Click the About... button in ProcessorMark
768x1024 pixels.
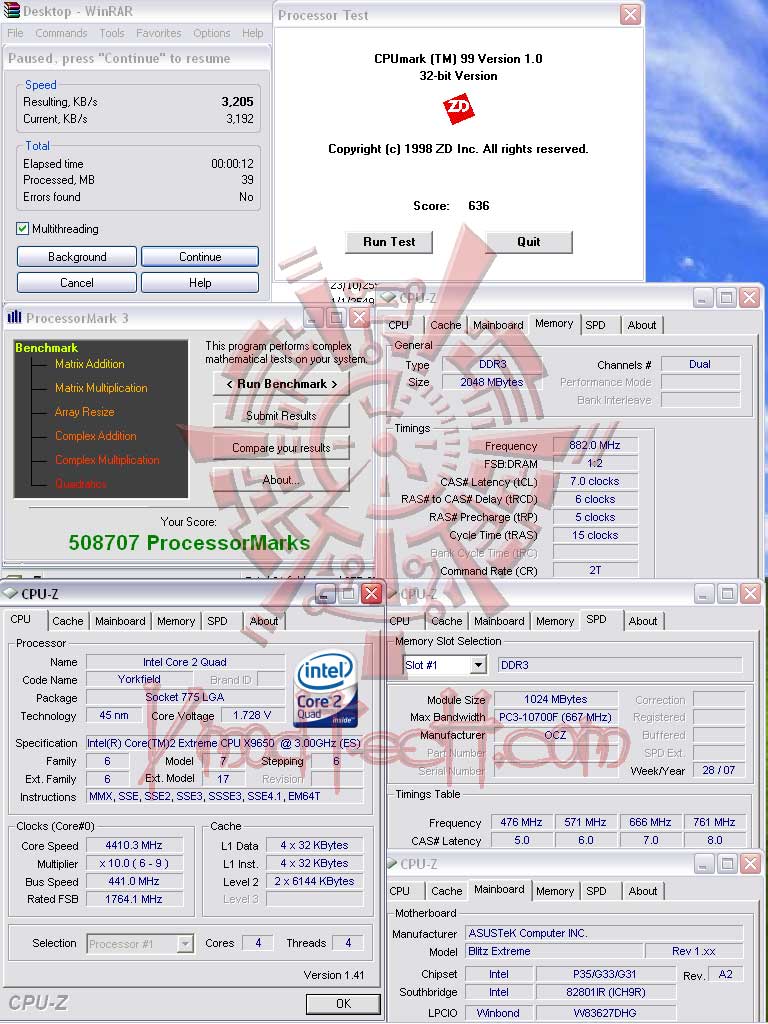[x=281, y=480]
